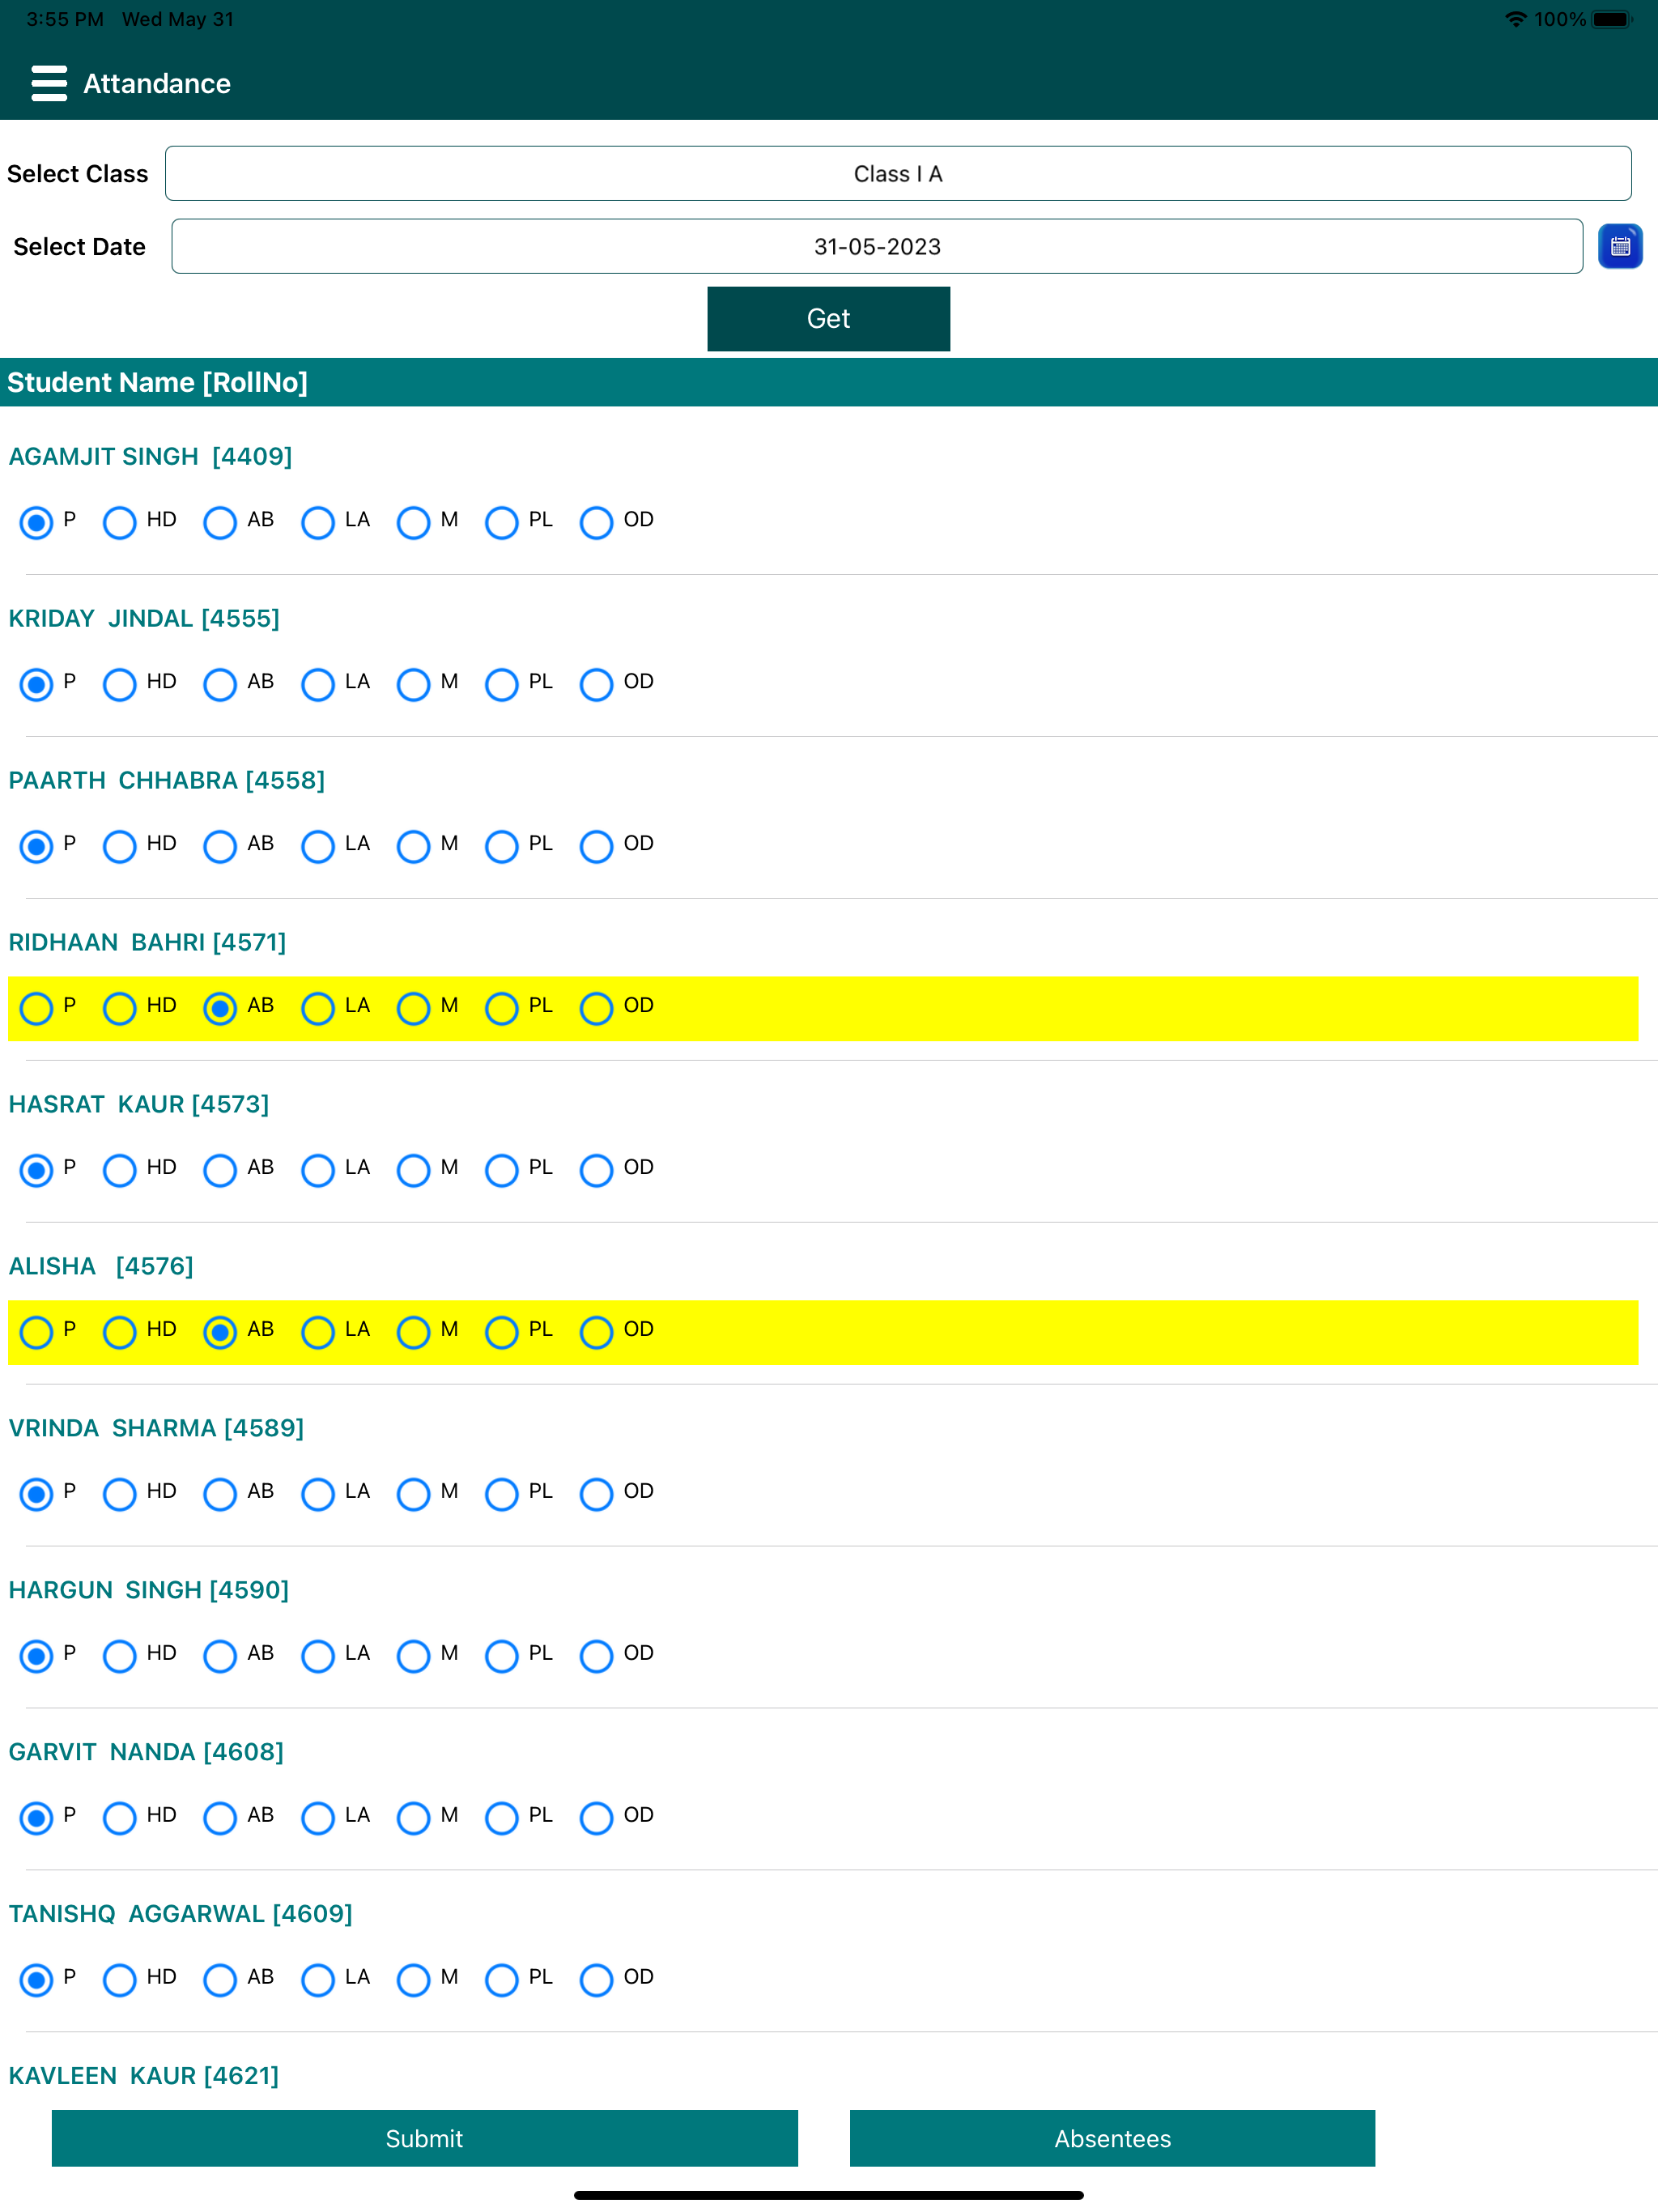
Task: Open the Absentees list button
Action: (x=1112, y=2138)
